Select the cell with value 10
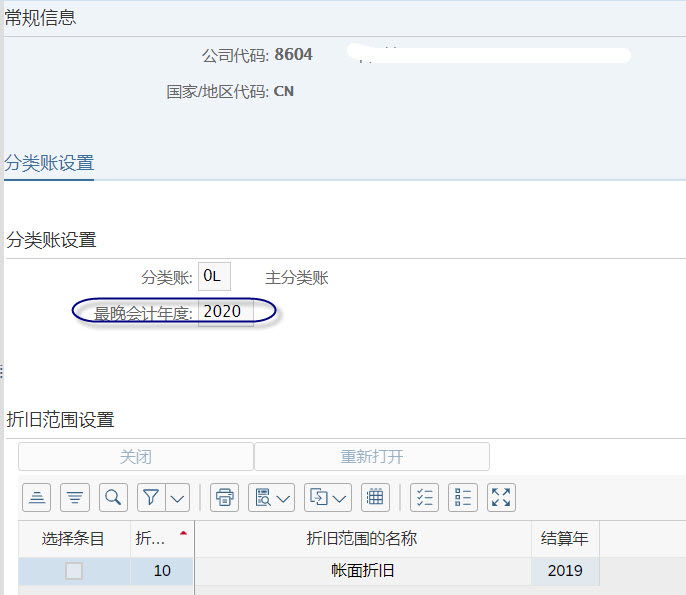This screenshot has width=686, height=595. coord(162,571)
